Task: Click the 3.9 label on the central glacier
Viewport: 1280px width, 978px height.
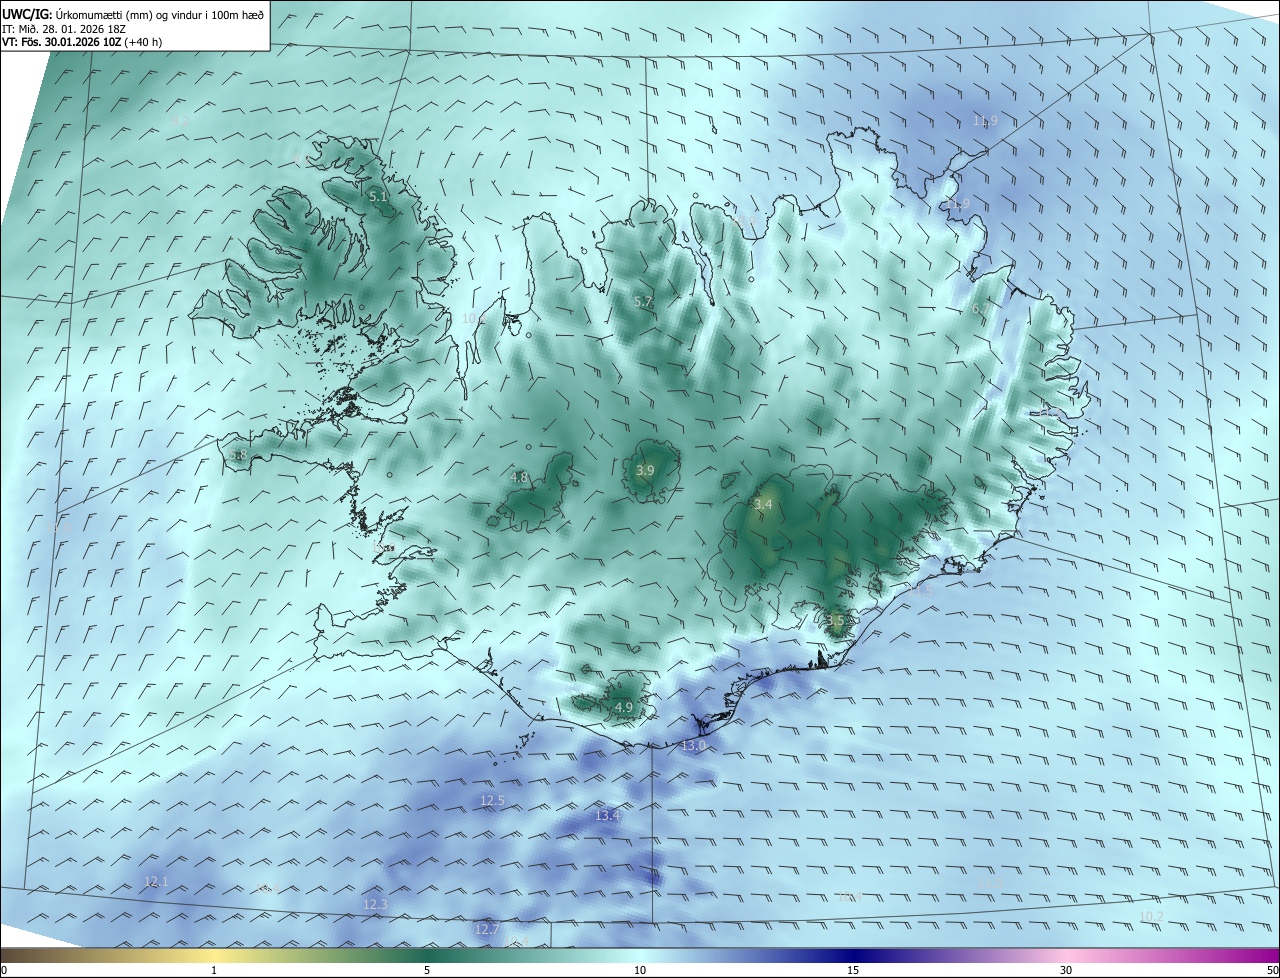Action: pos(645,470)
